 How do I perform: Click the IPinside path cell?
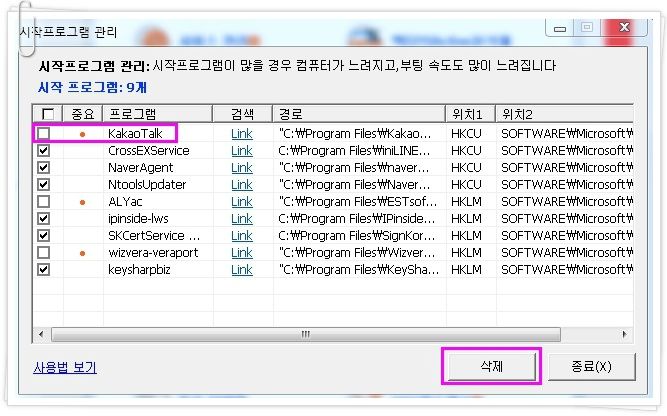point(356,219)
